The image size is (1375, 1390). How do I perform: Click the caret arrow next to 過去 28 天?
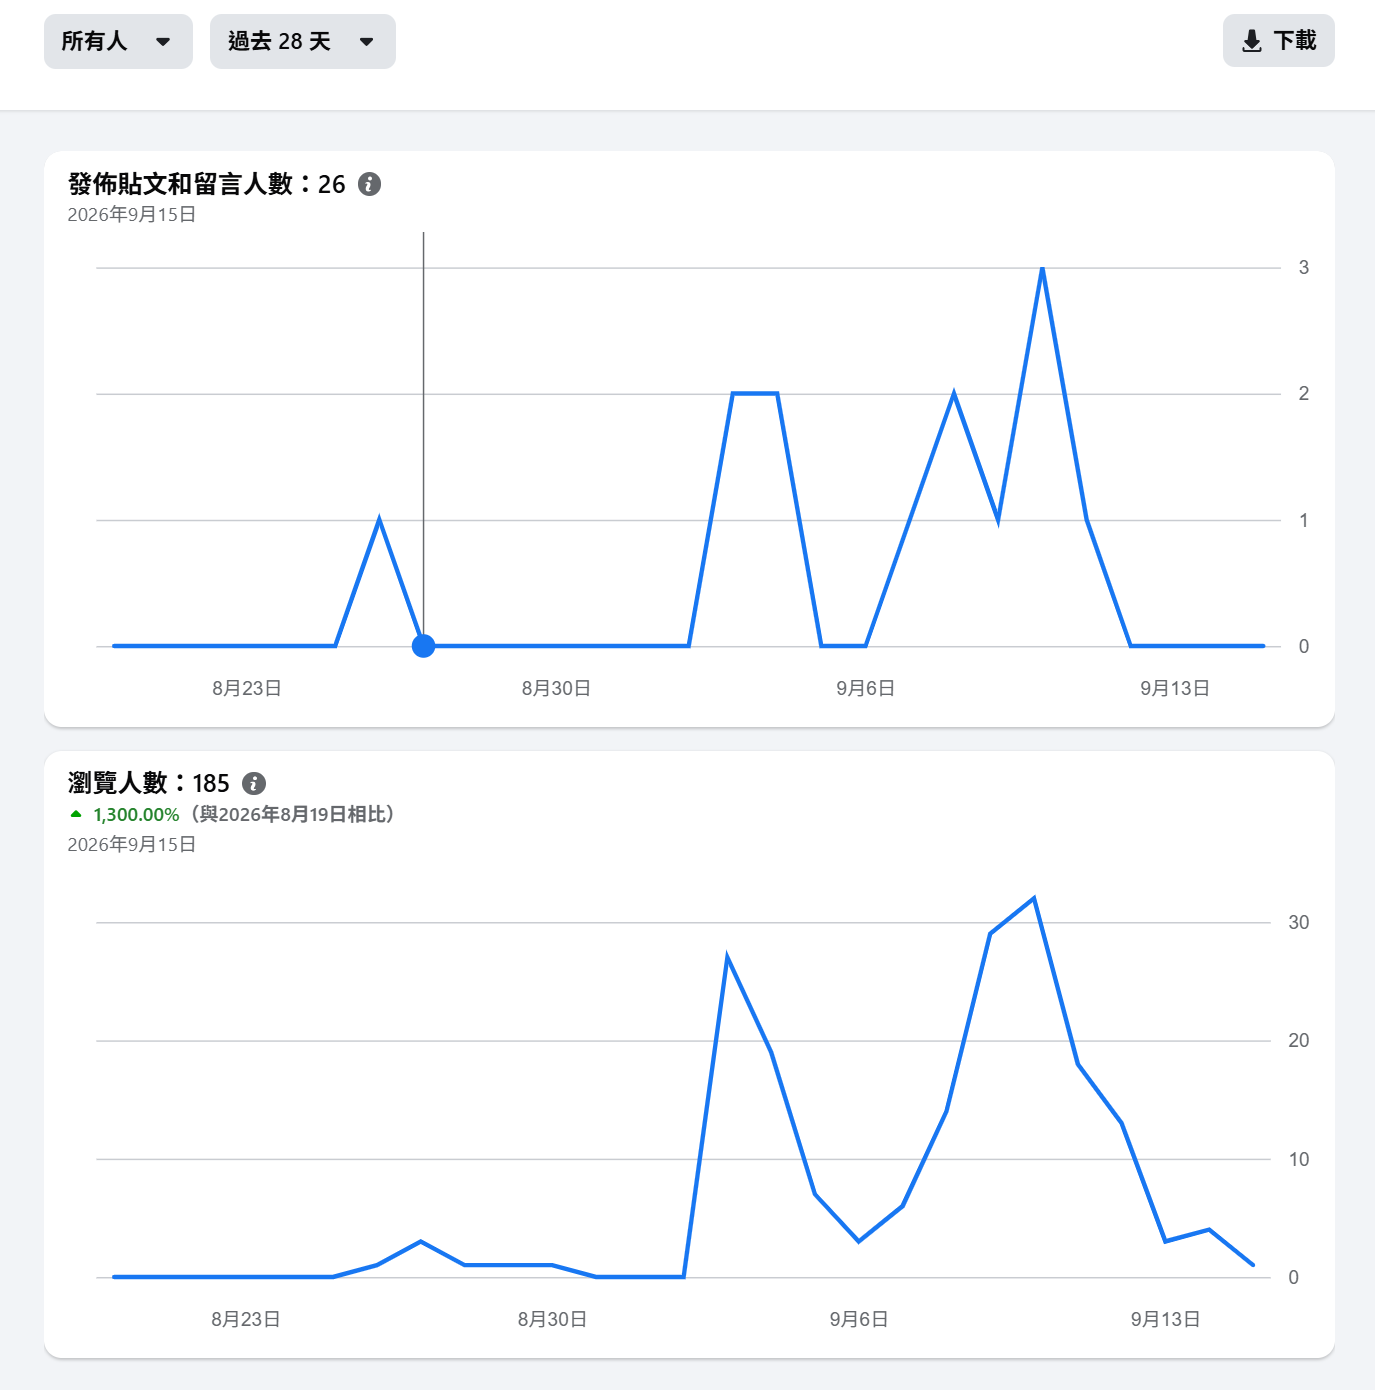(x=367, y=42)
